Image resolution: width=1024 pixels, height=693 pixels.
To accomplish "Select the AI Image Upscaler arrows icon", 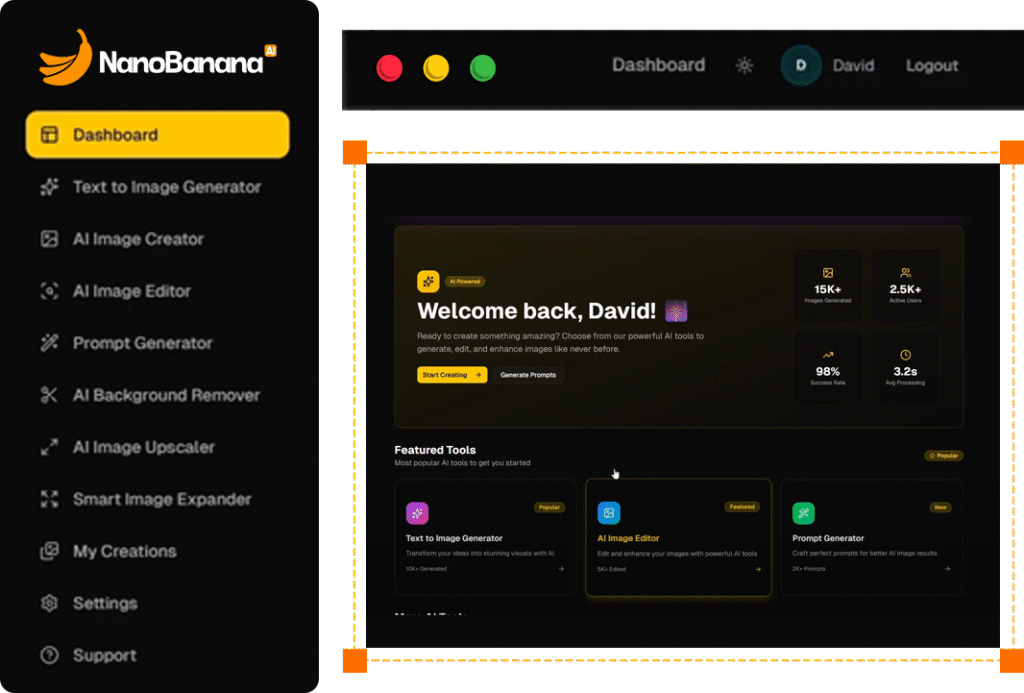I will 49,447.
